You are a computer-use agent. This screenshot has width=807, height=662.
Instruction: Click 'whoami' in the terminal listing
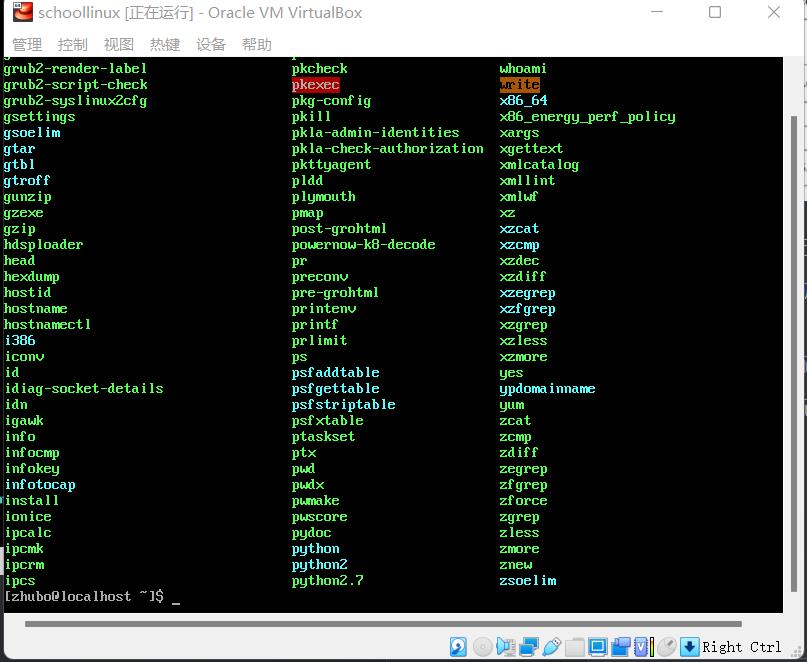[523, 68]
